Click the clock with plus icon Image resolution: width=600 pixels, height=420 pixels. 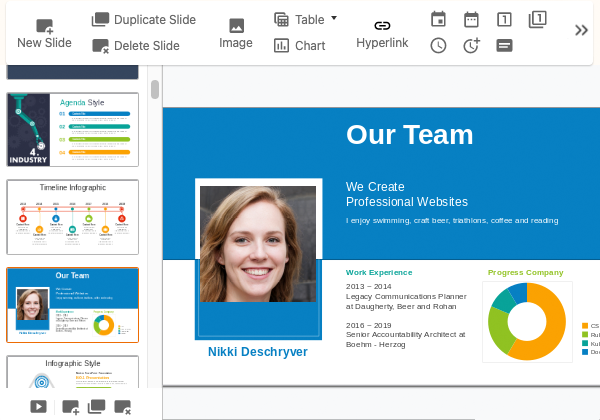click(x=471, y=45)
